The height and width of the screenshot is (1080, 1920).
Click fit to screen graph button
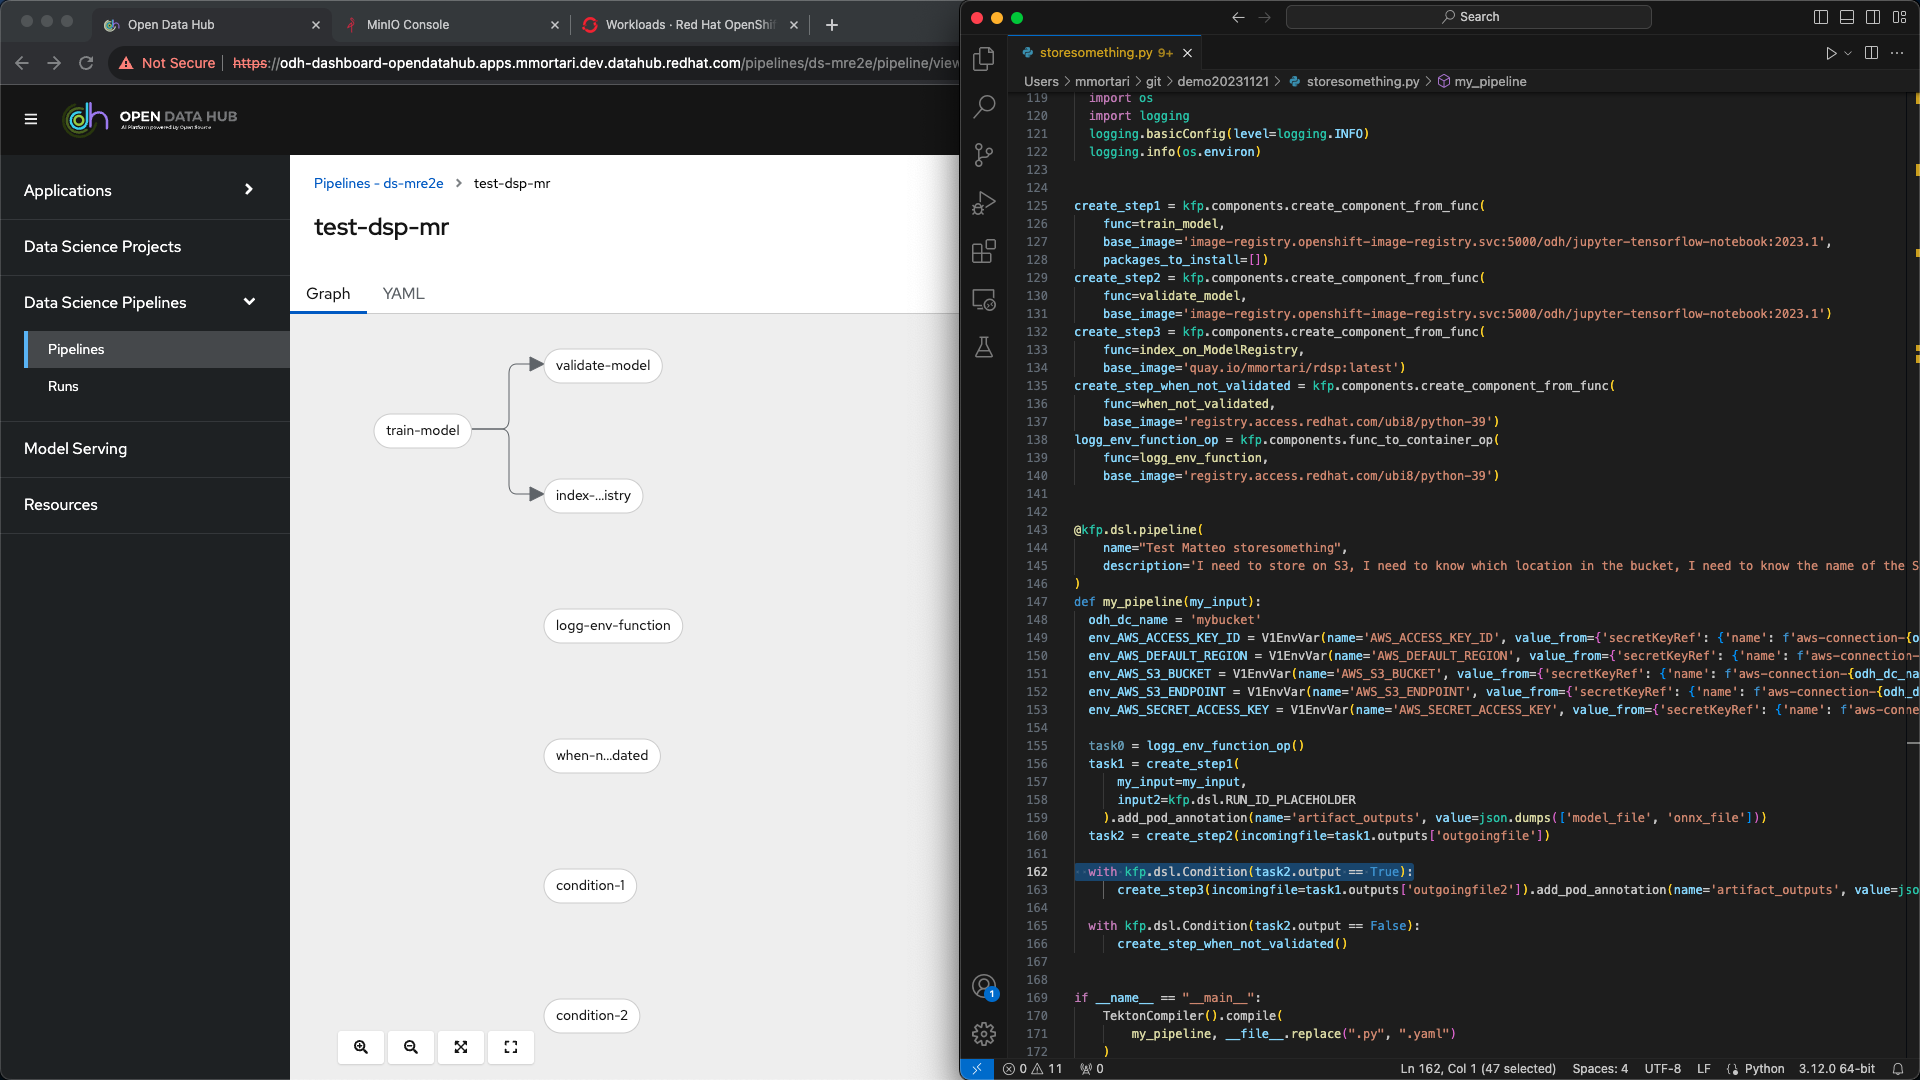461,1047
